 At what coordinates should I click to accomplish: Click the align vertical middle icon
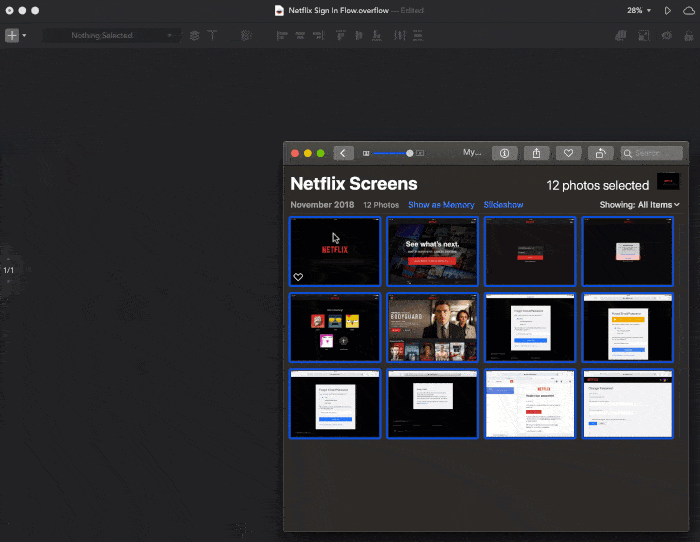(358, 35)
